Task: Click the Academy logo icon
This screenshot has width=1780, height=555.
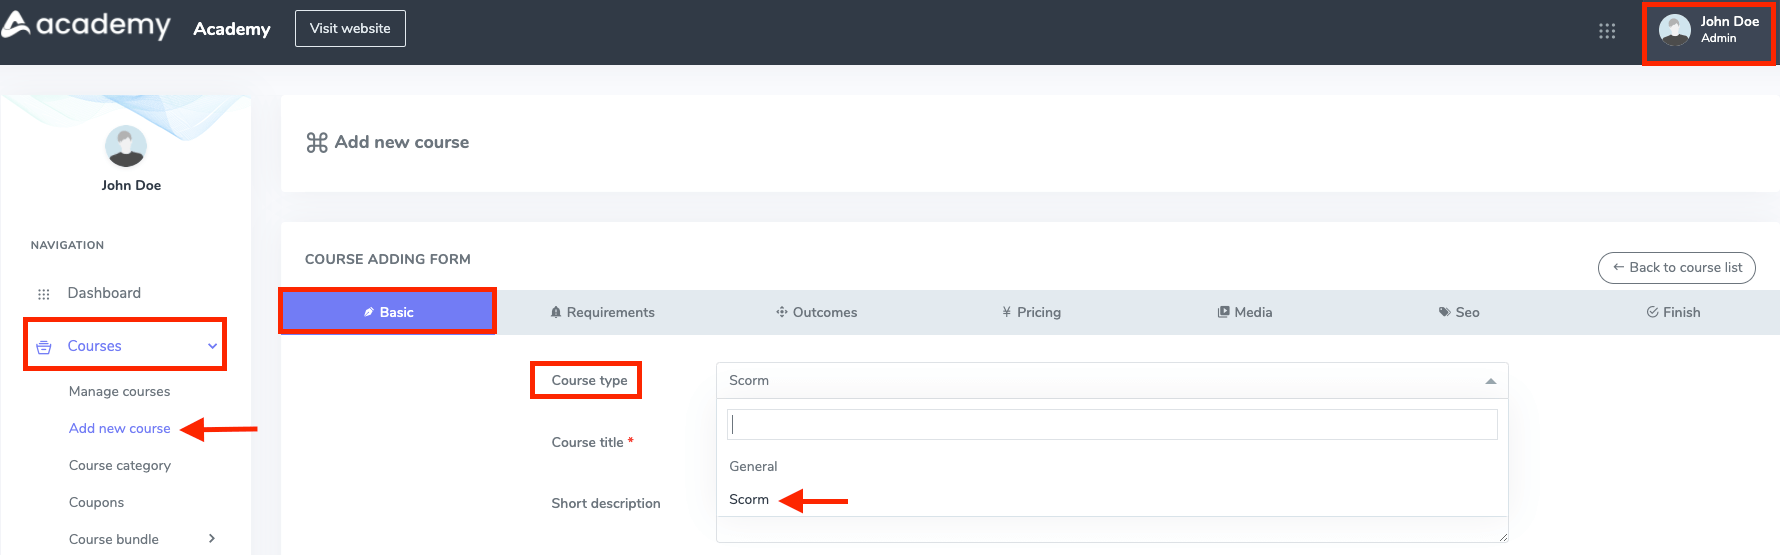Action: coord(16,24)
